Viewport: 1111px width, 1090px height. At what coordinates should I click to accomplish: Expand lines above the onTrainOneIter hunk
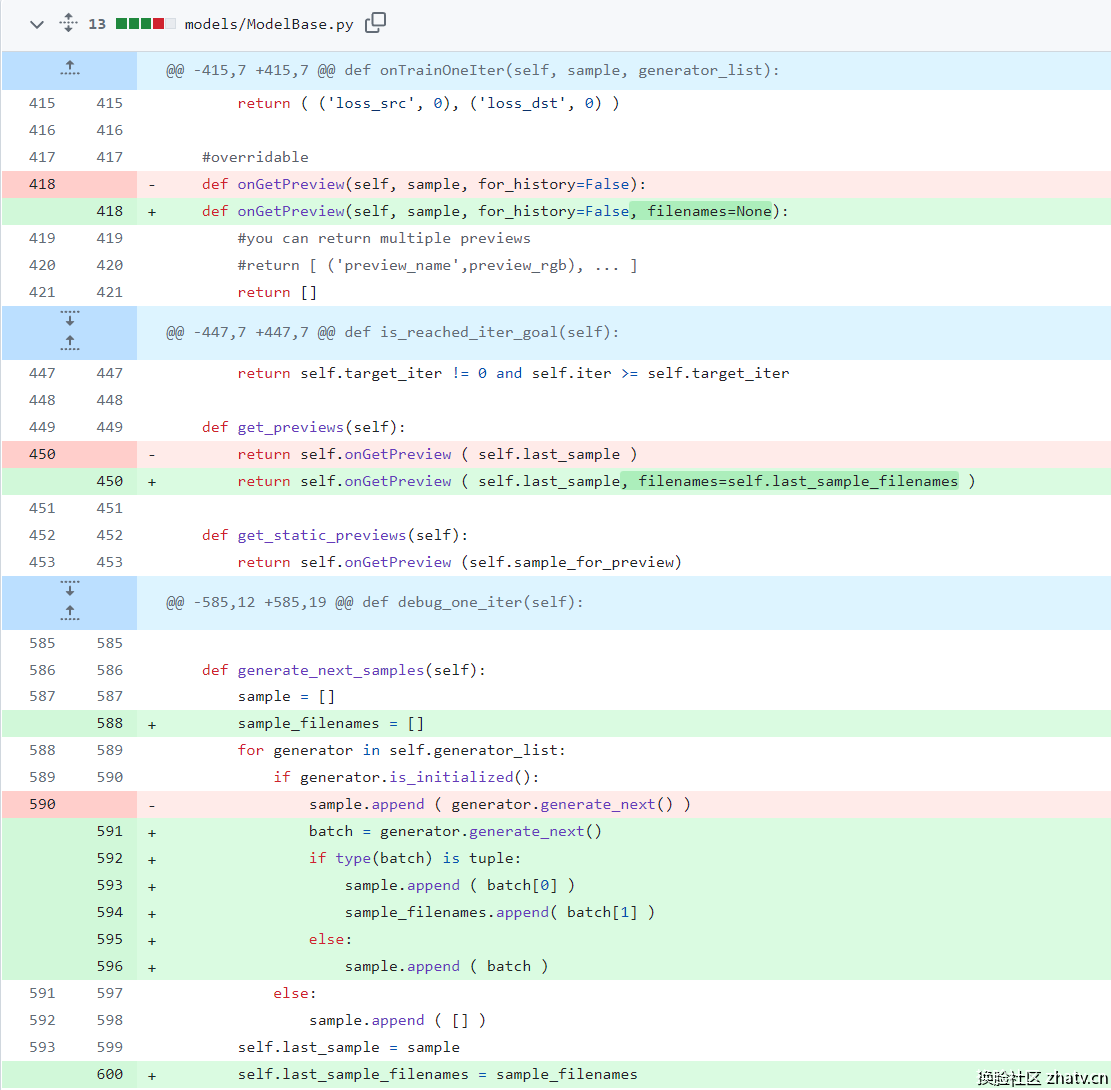pyautogui.click(x=69, y=69)
